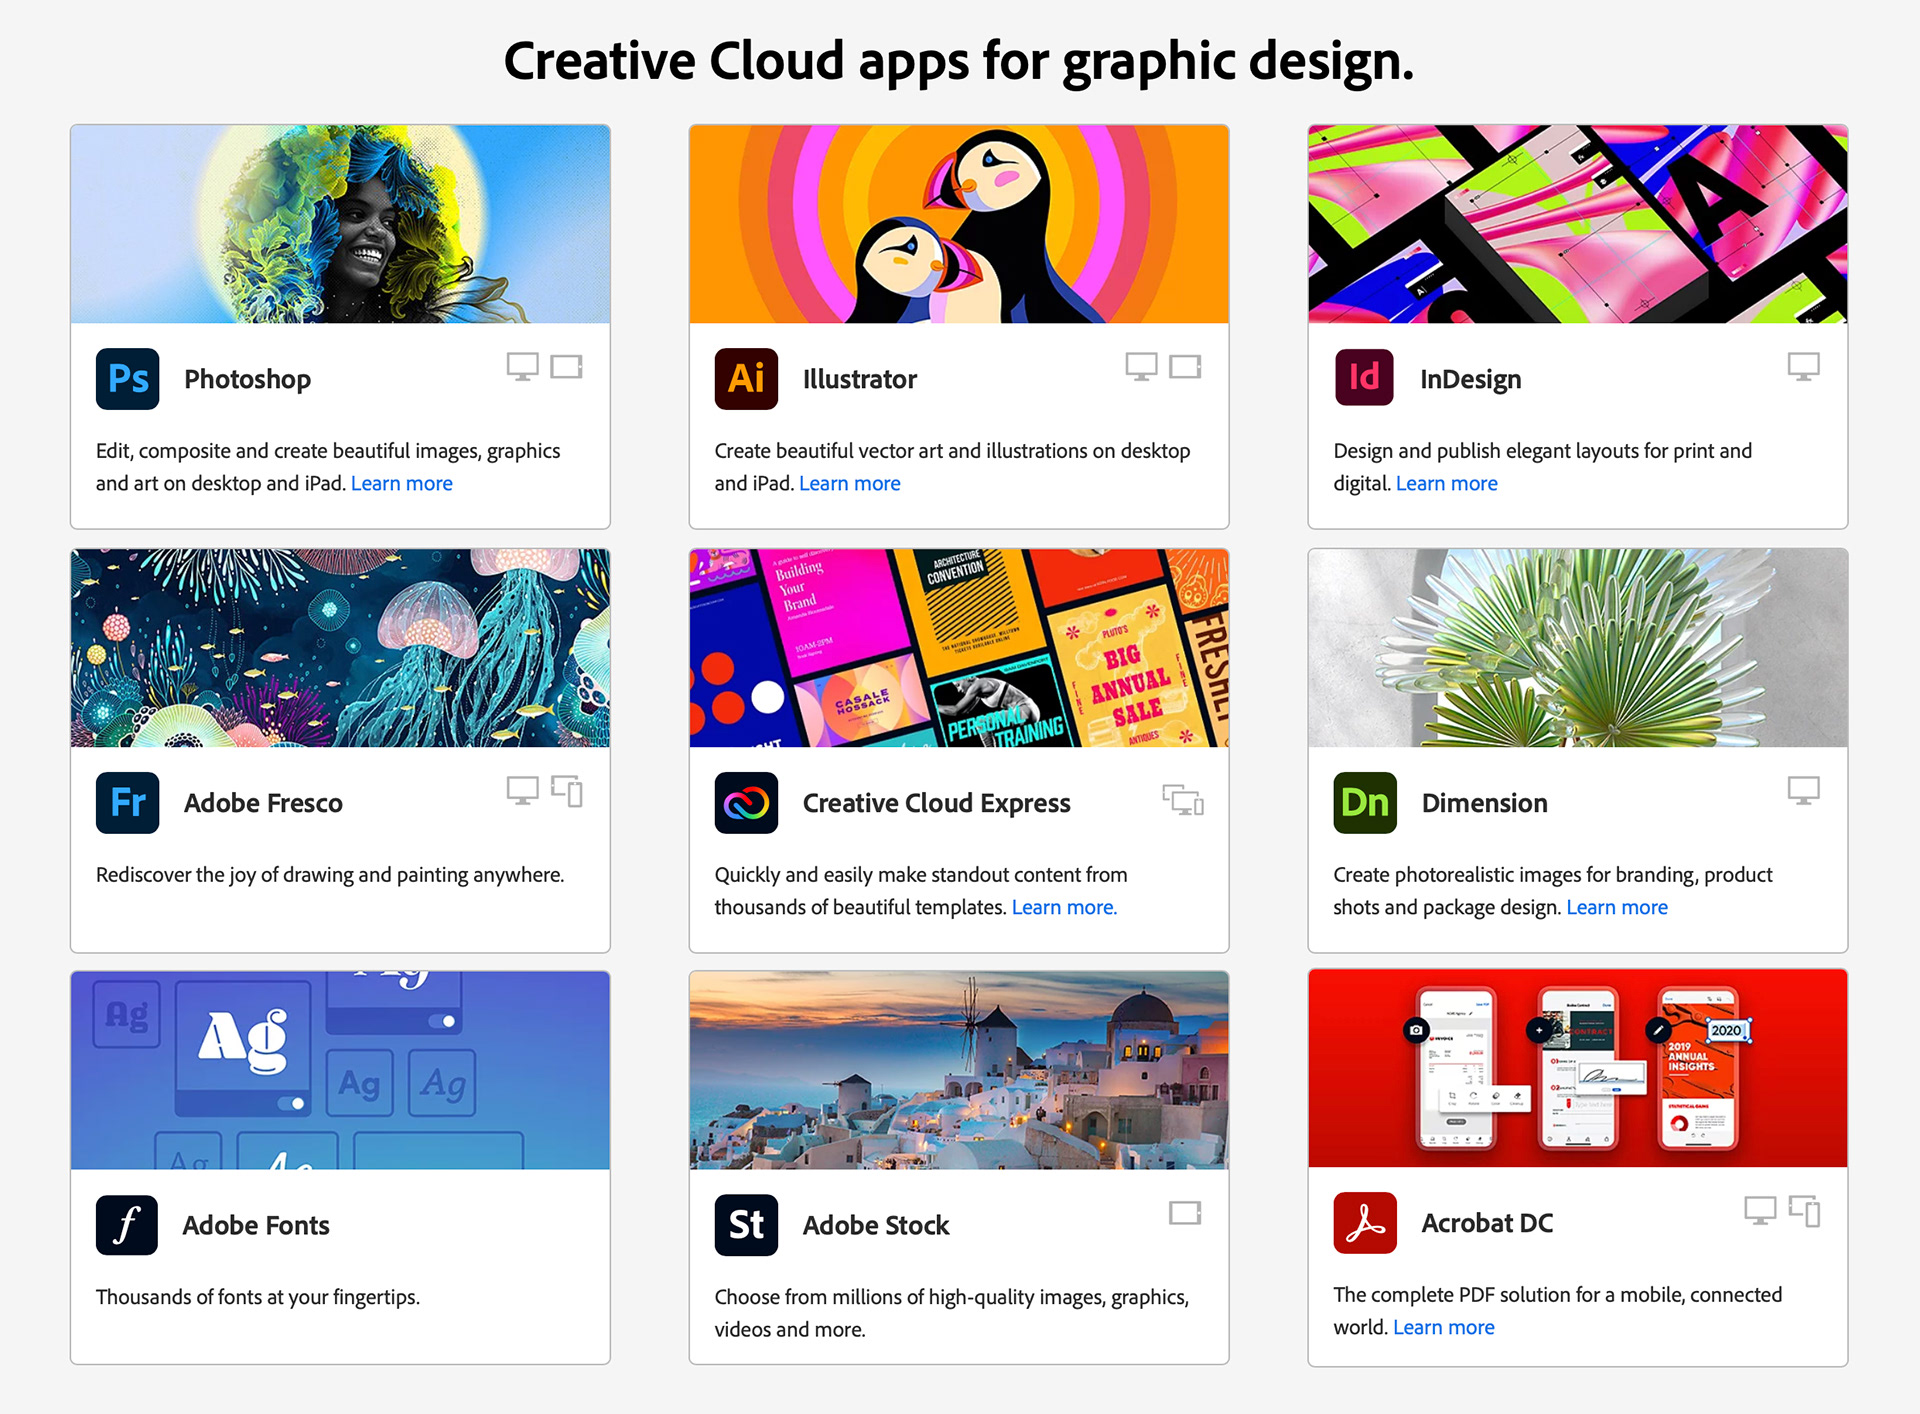Click 'Choose from millions of high-quality images' description

click(952, 1314)
